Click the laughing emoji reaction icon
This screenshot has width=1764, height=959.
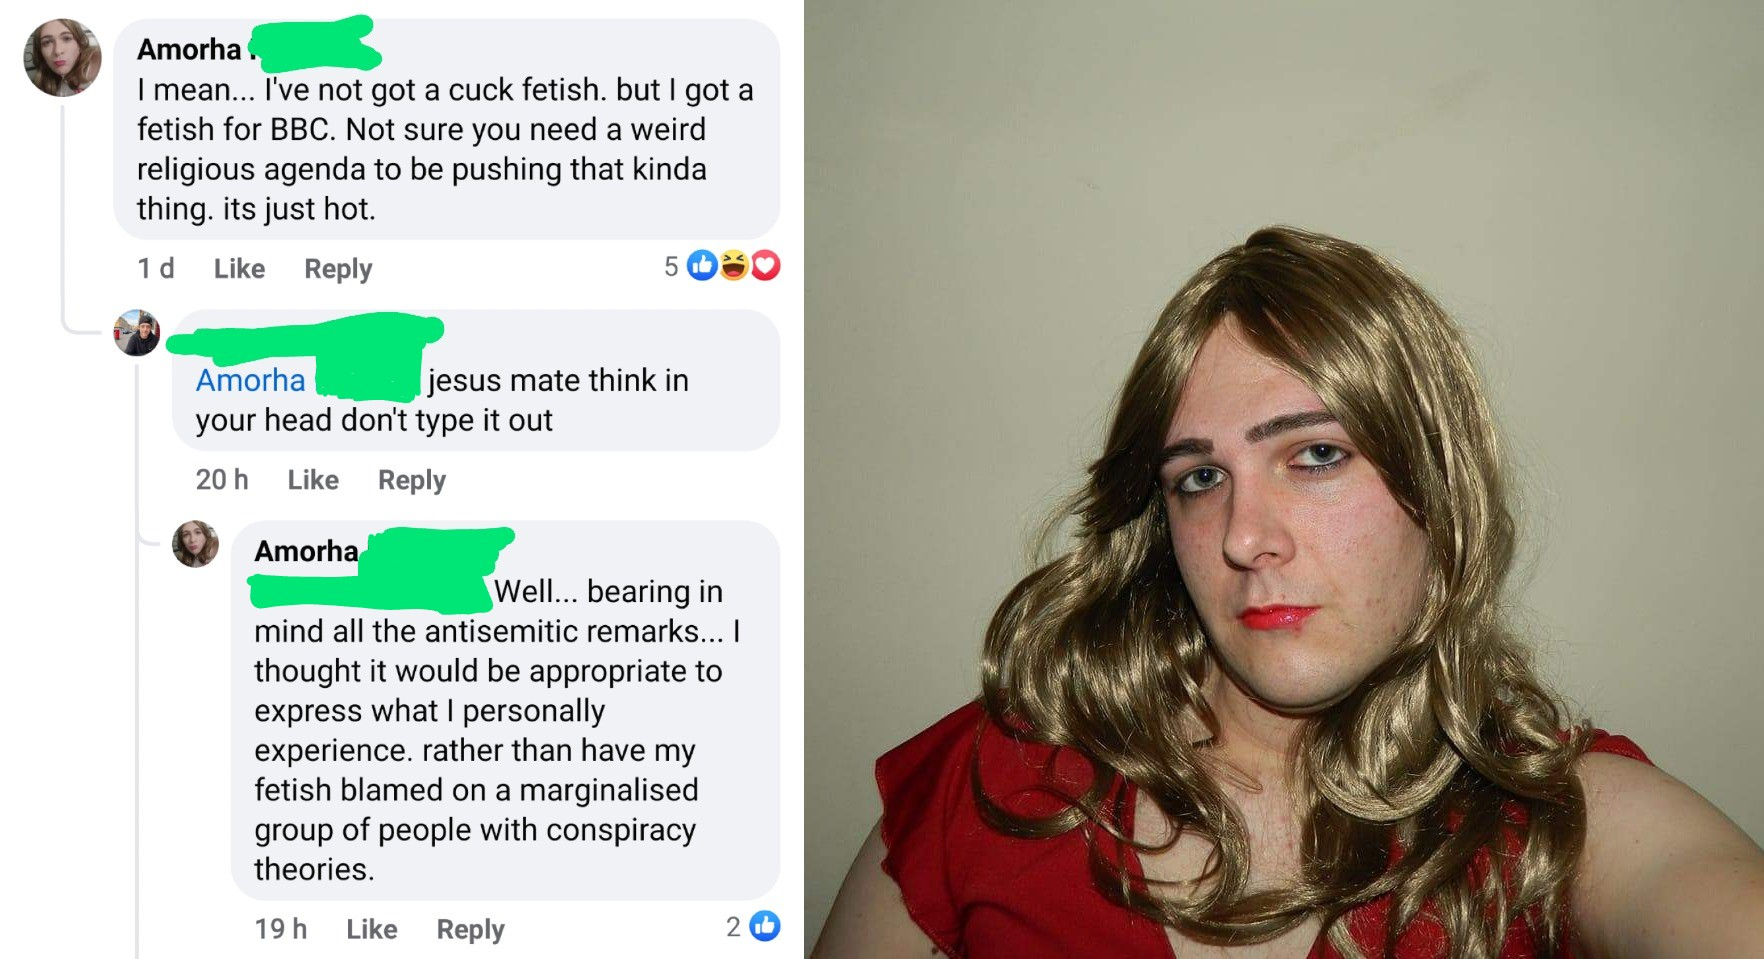[734, 266]
